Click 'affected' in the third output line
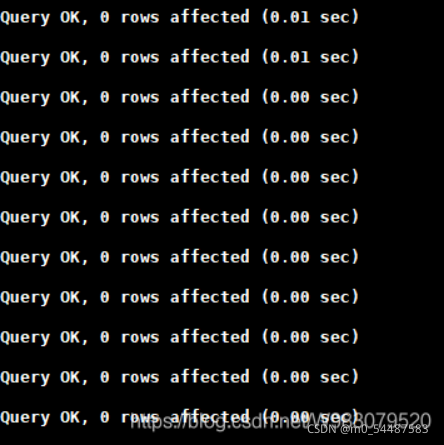Viewport: 444px width, 445px height. coord(210,97)
